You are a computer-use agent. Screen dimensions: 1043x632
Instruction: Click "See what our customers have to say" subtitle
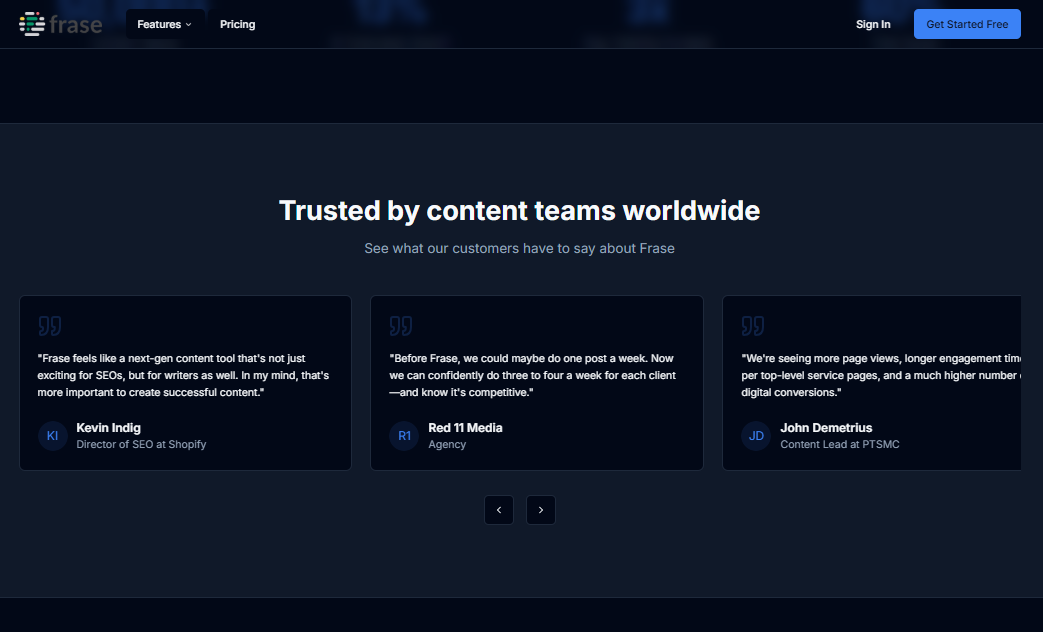520,249
